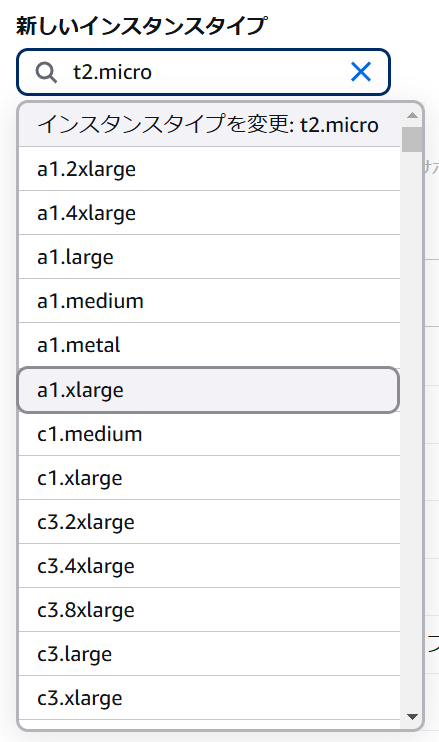Pick c3.2xlarge option
The image size is (439, 742).
pyautogui.click(x=209, y=522)
